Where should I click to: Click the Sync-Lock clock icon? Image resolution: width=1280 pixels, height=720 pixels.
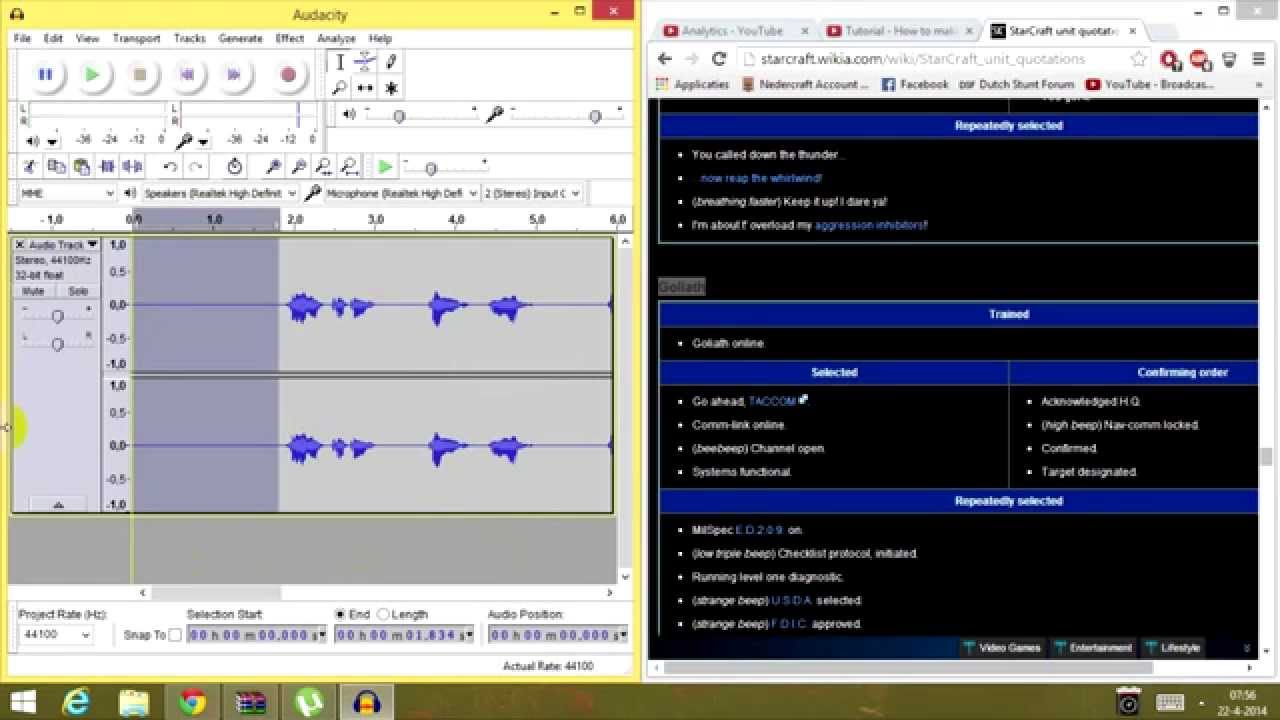tap(235, 167)
